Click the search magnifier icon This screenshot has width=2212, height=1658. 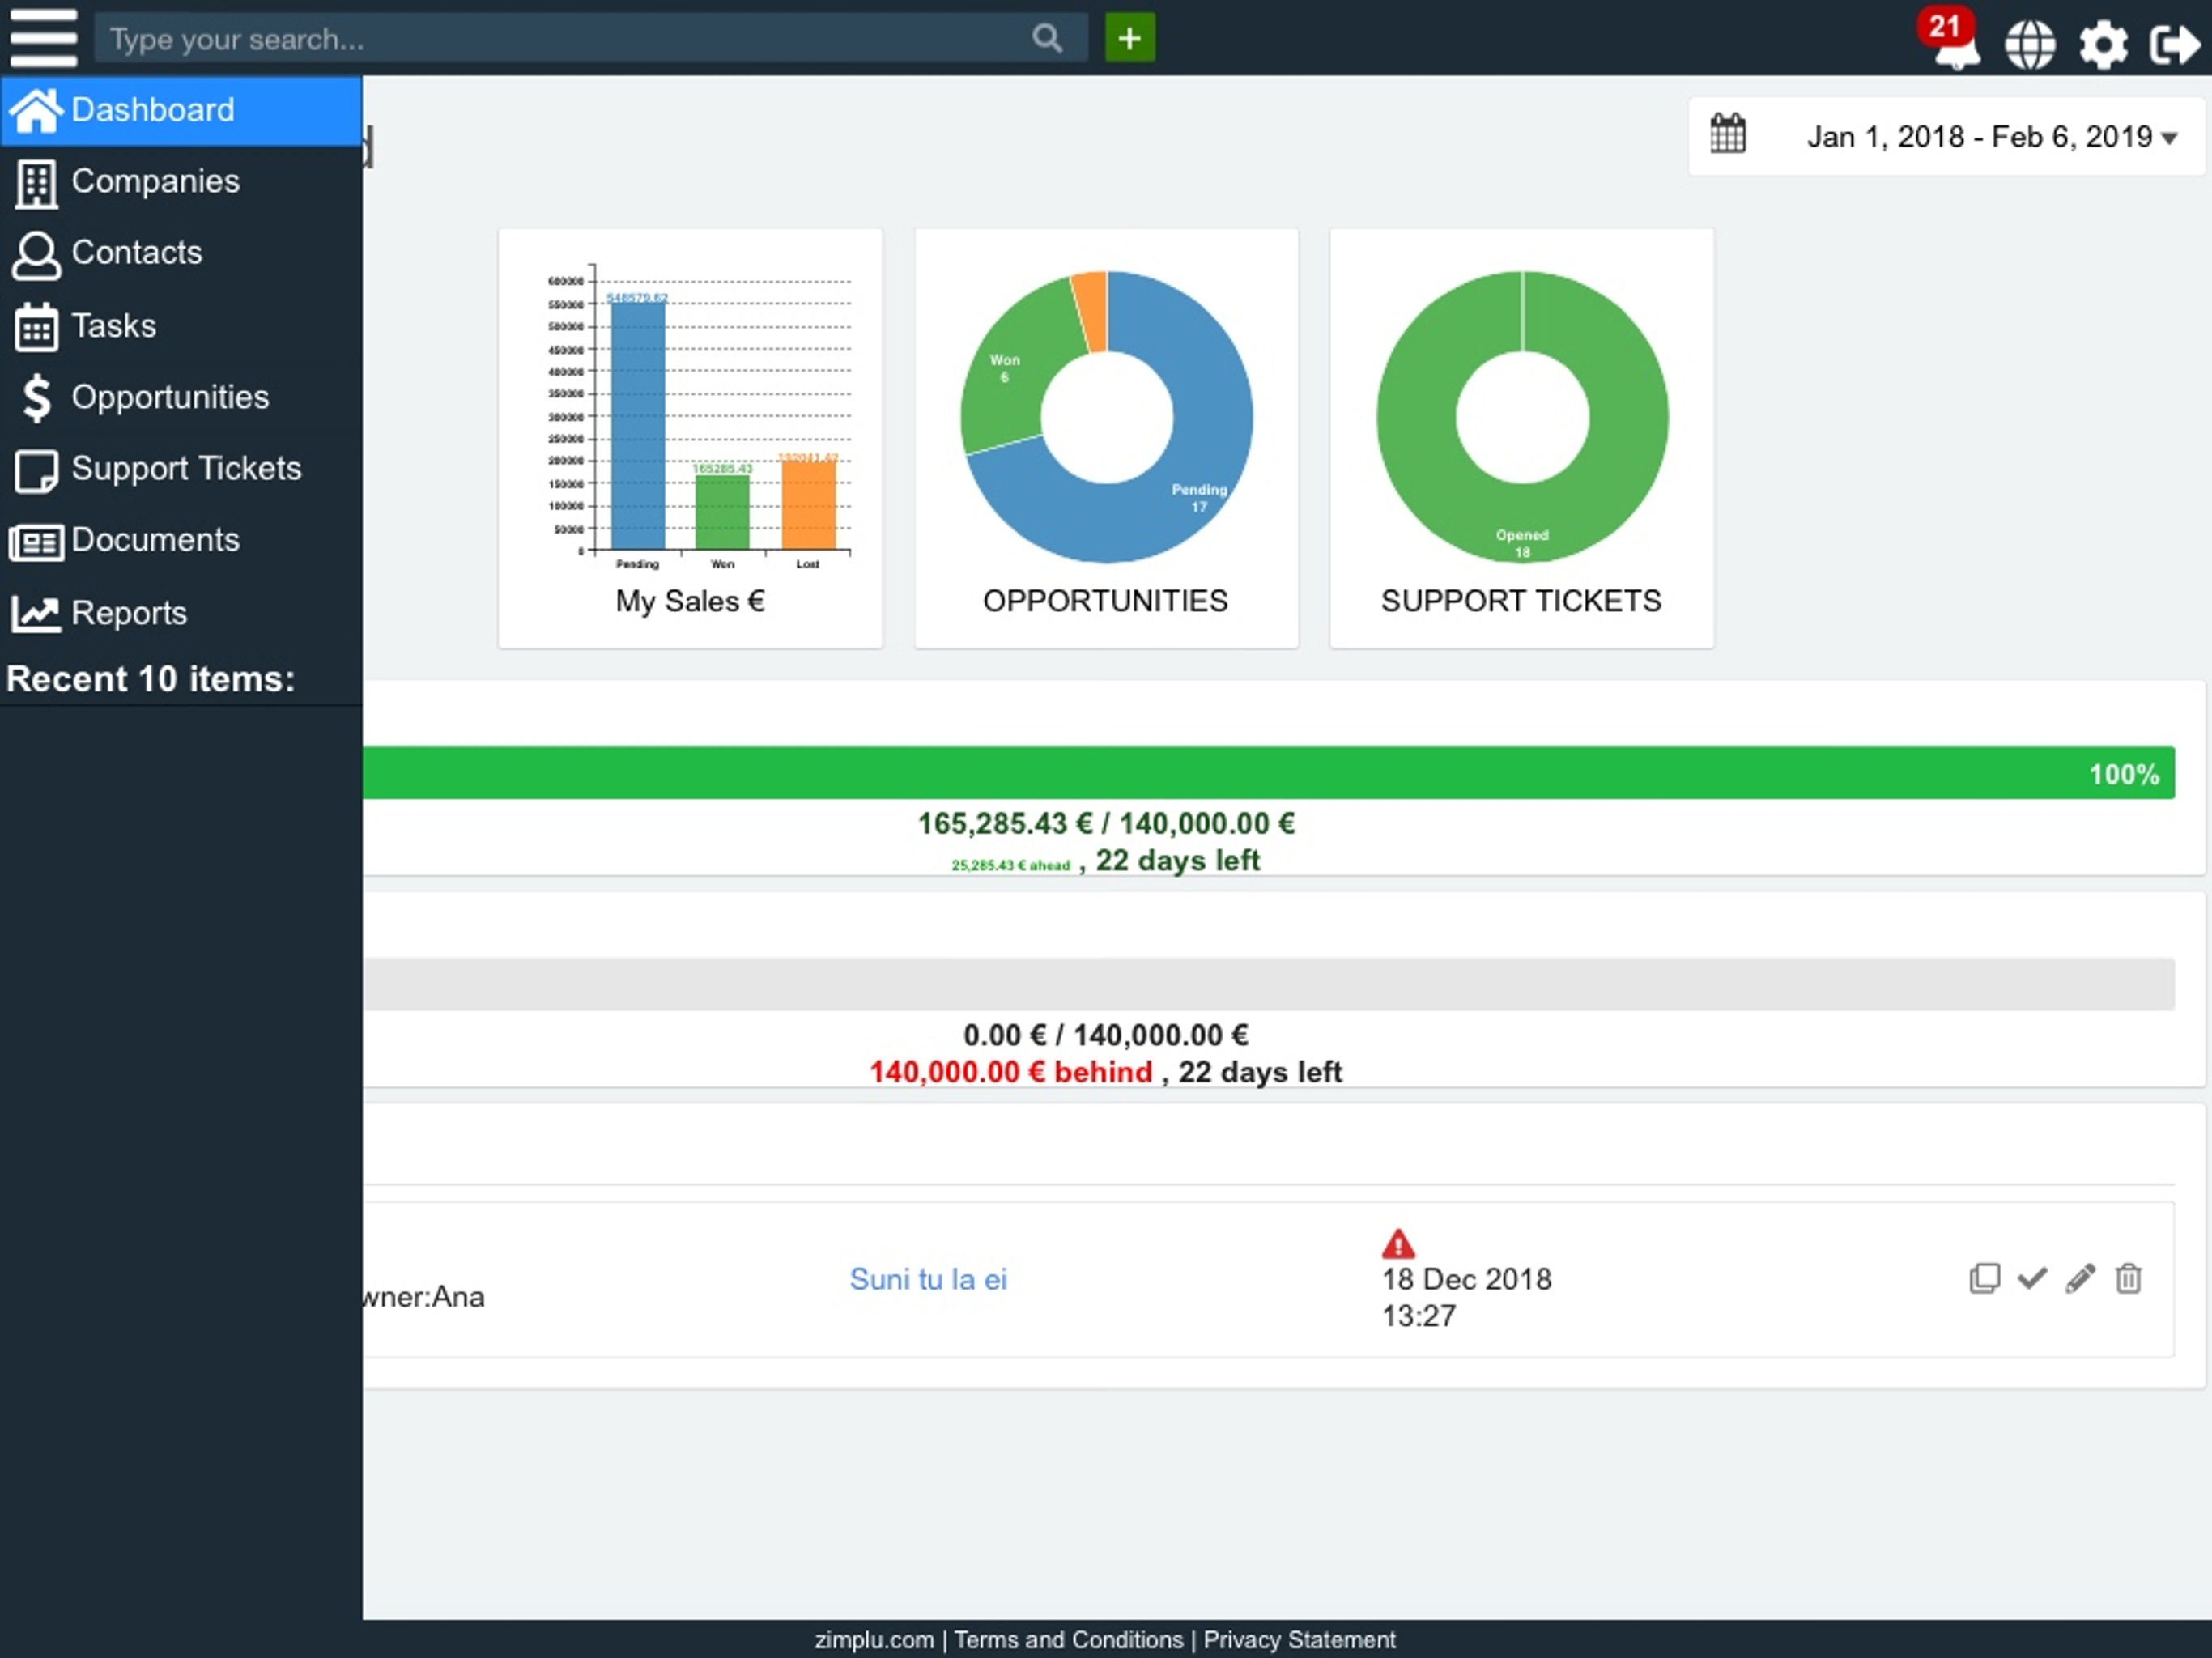point(1046,38)
